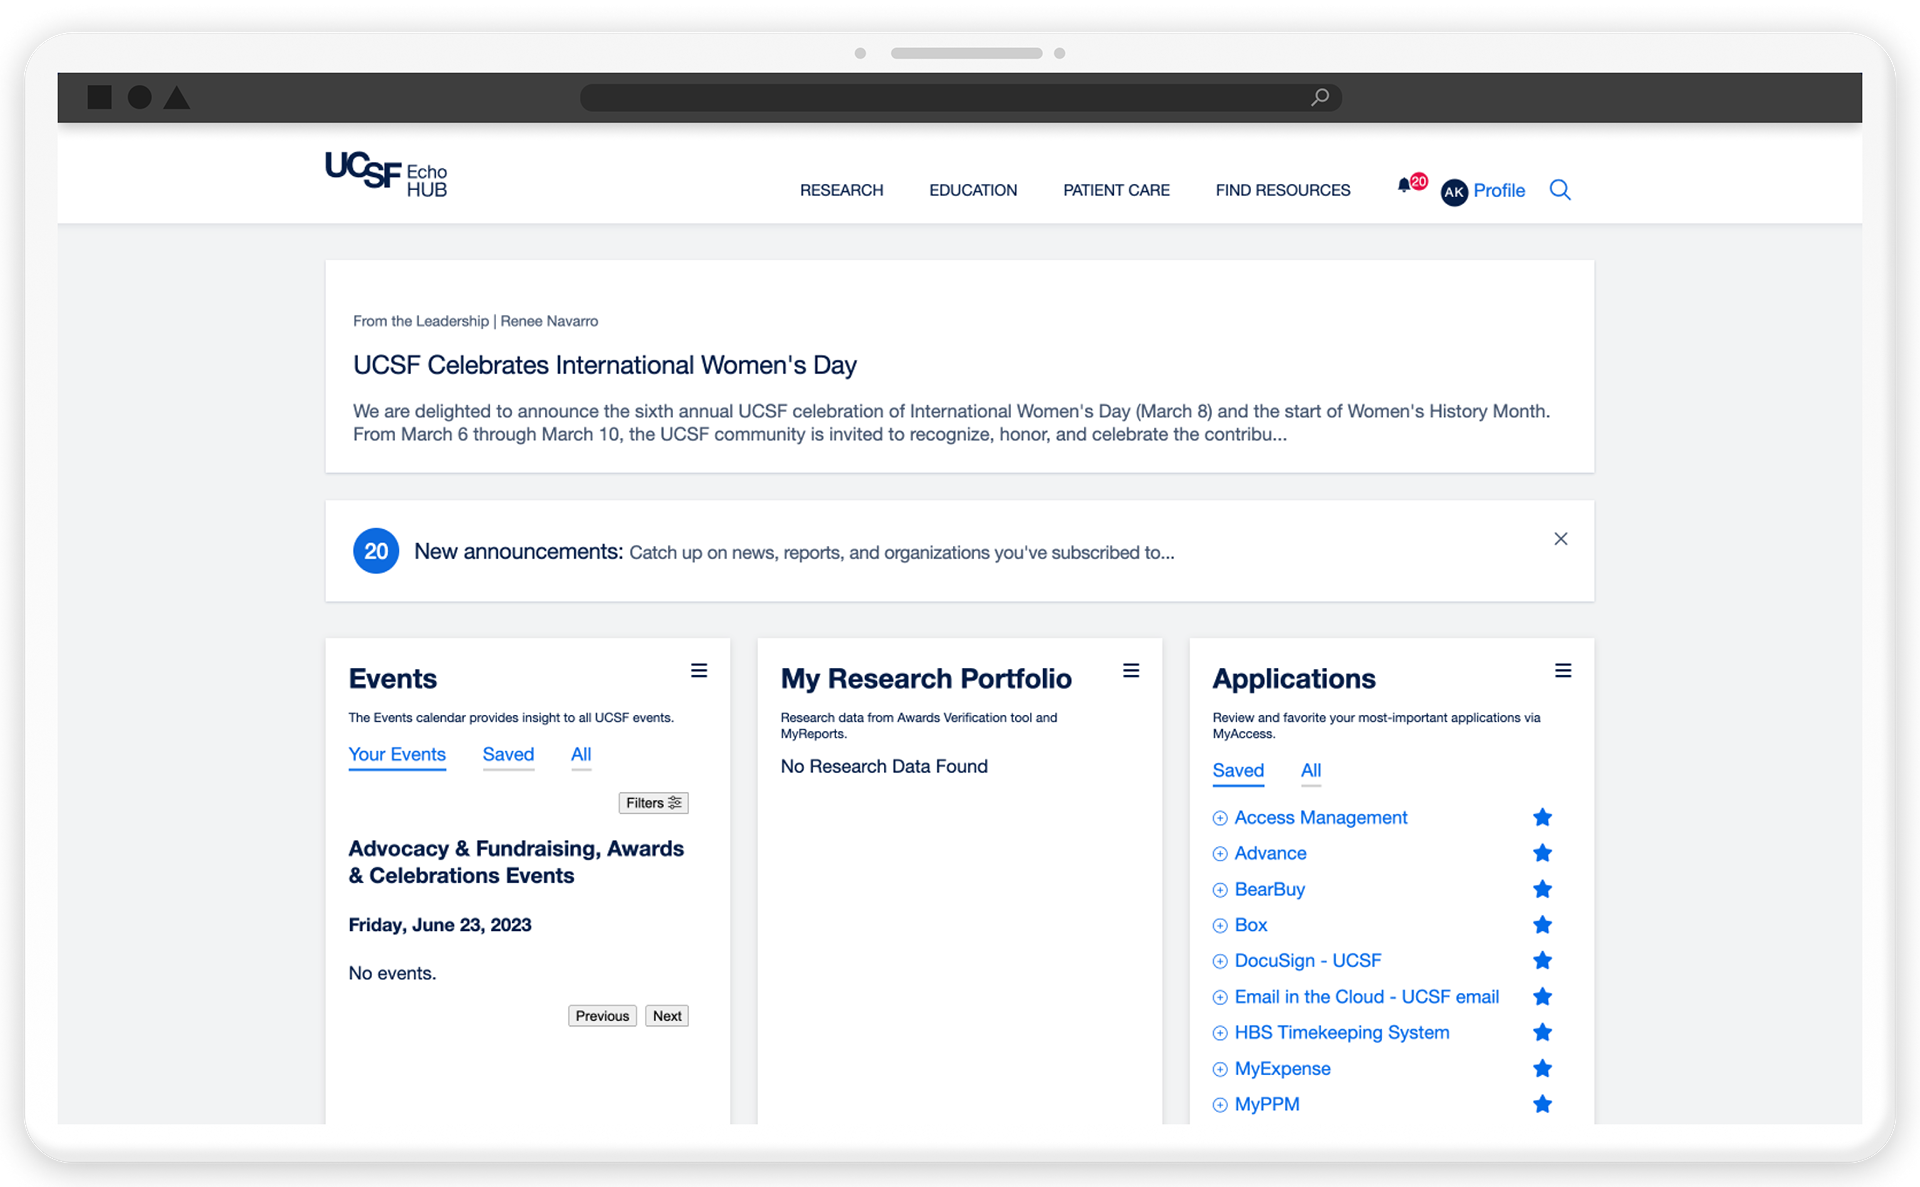Toggle Email in the Cloud favorite star

[1542, 997]
